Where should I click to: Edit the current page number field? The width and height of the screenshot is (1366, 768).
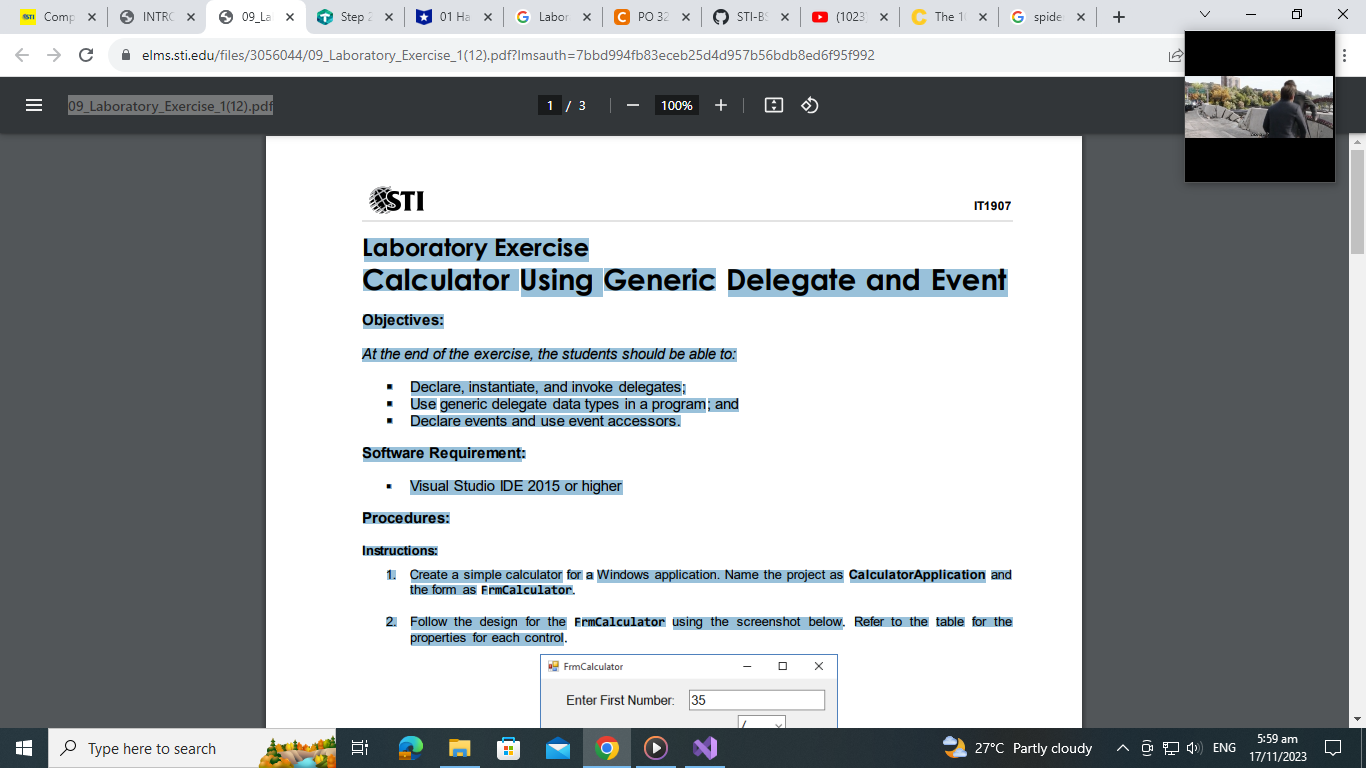pyautogui.click(x=549, y=105)
